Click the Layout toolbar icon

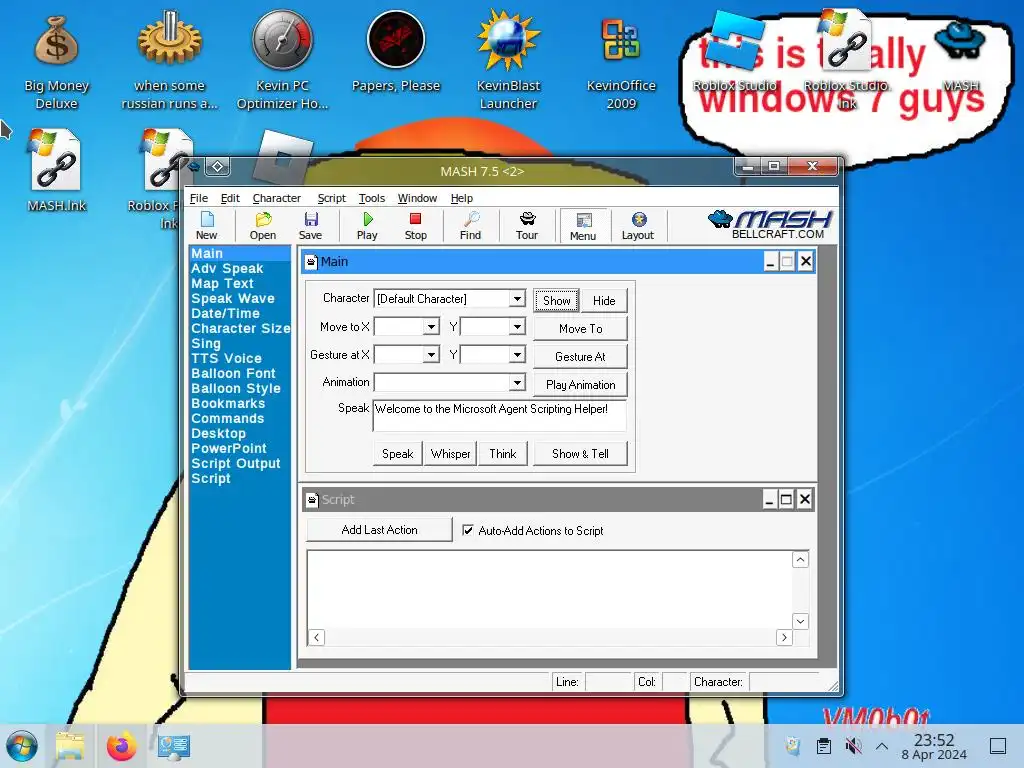click(638, 226)
